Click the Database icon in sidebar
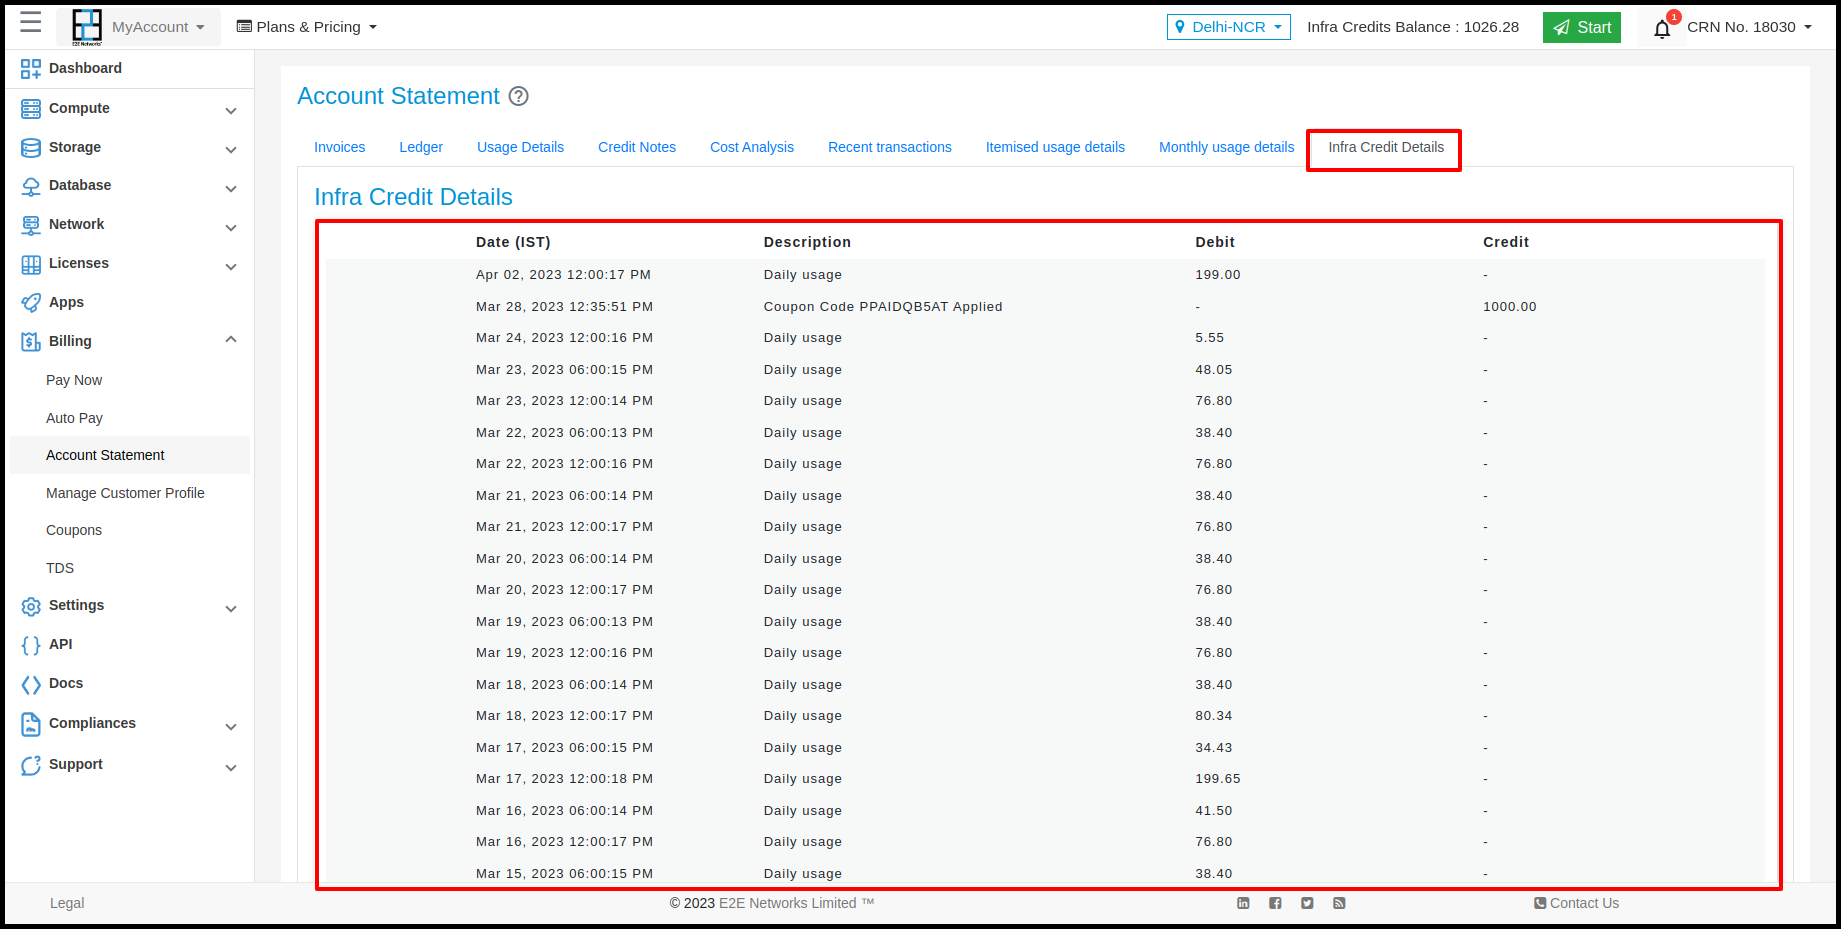Viewport: 1841px width, 929px height. 31,186
